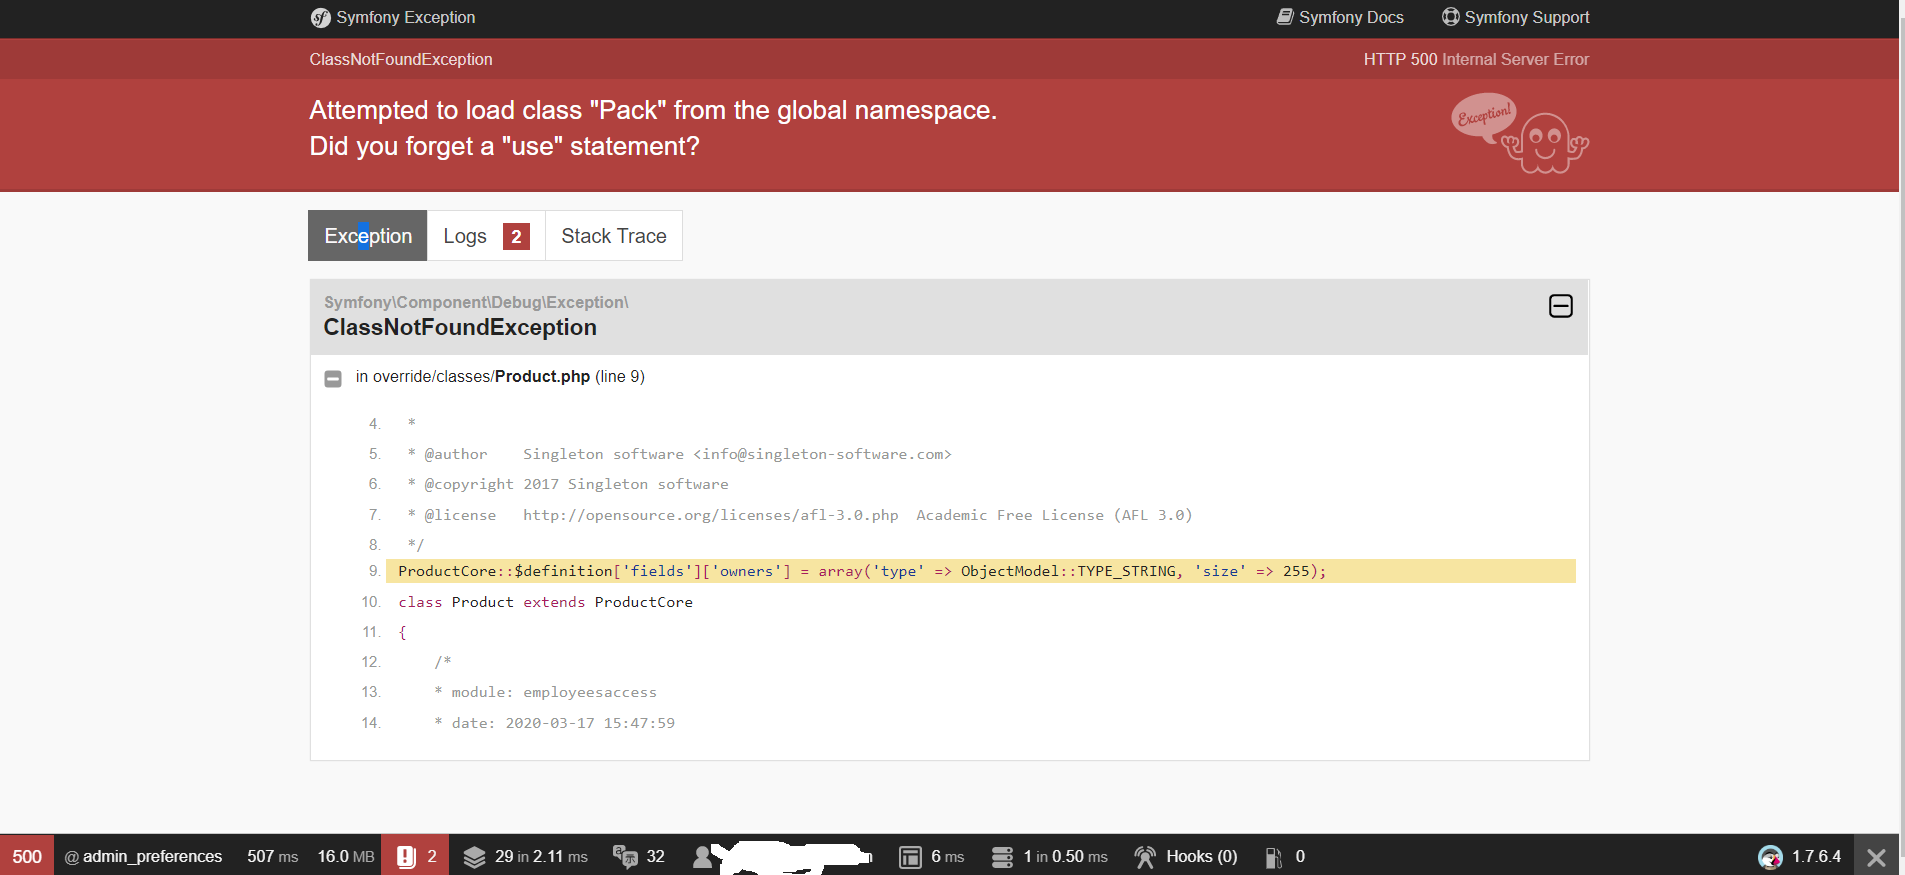This screenshot has height=875, width=1905.
Task: Click the Symfony Exception header title
Action: [x=405, y=17]
